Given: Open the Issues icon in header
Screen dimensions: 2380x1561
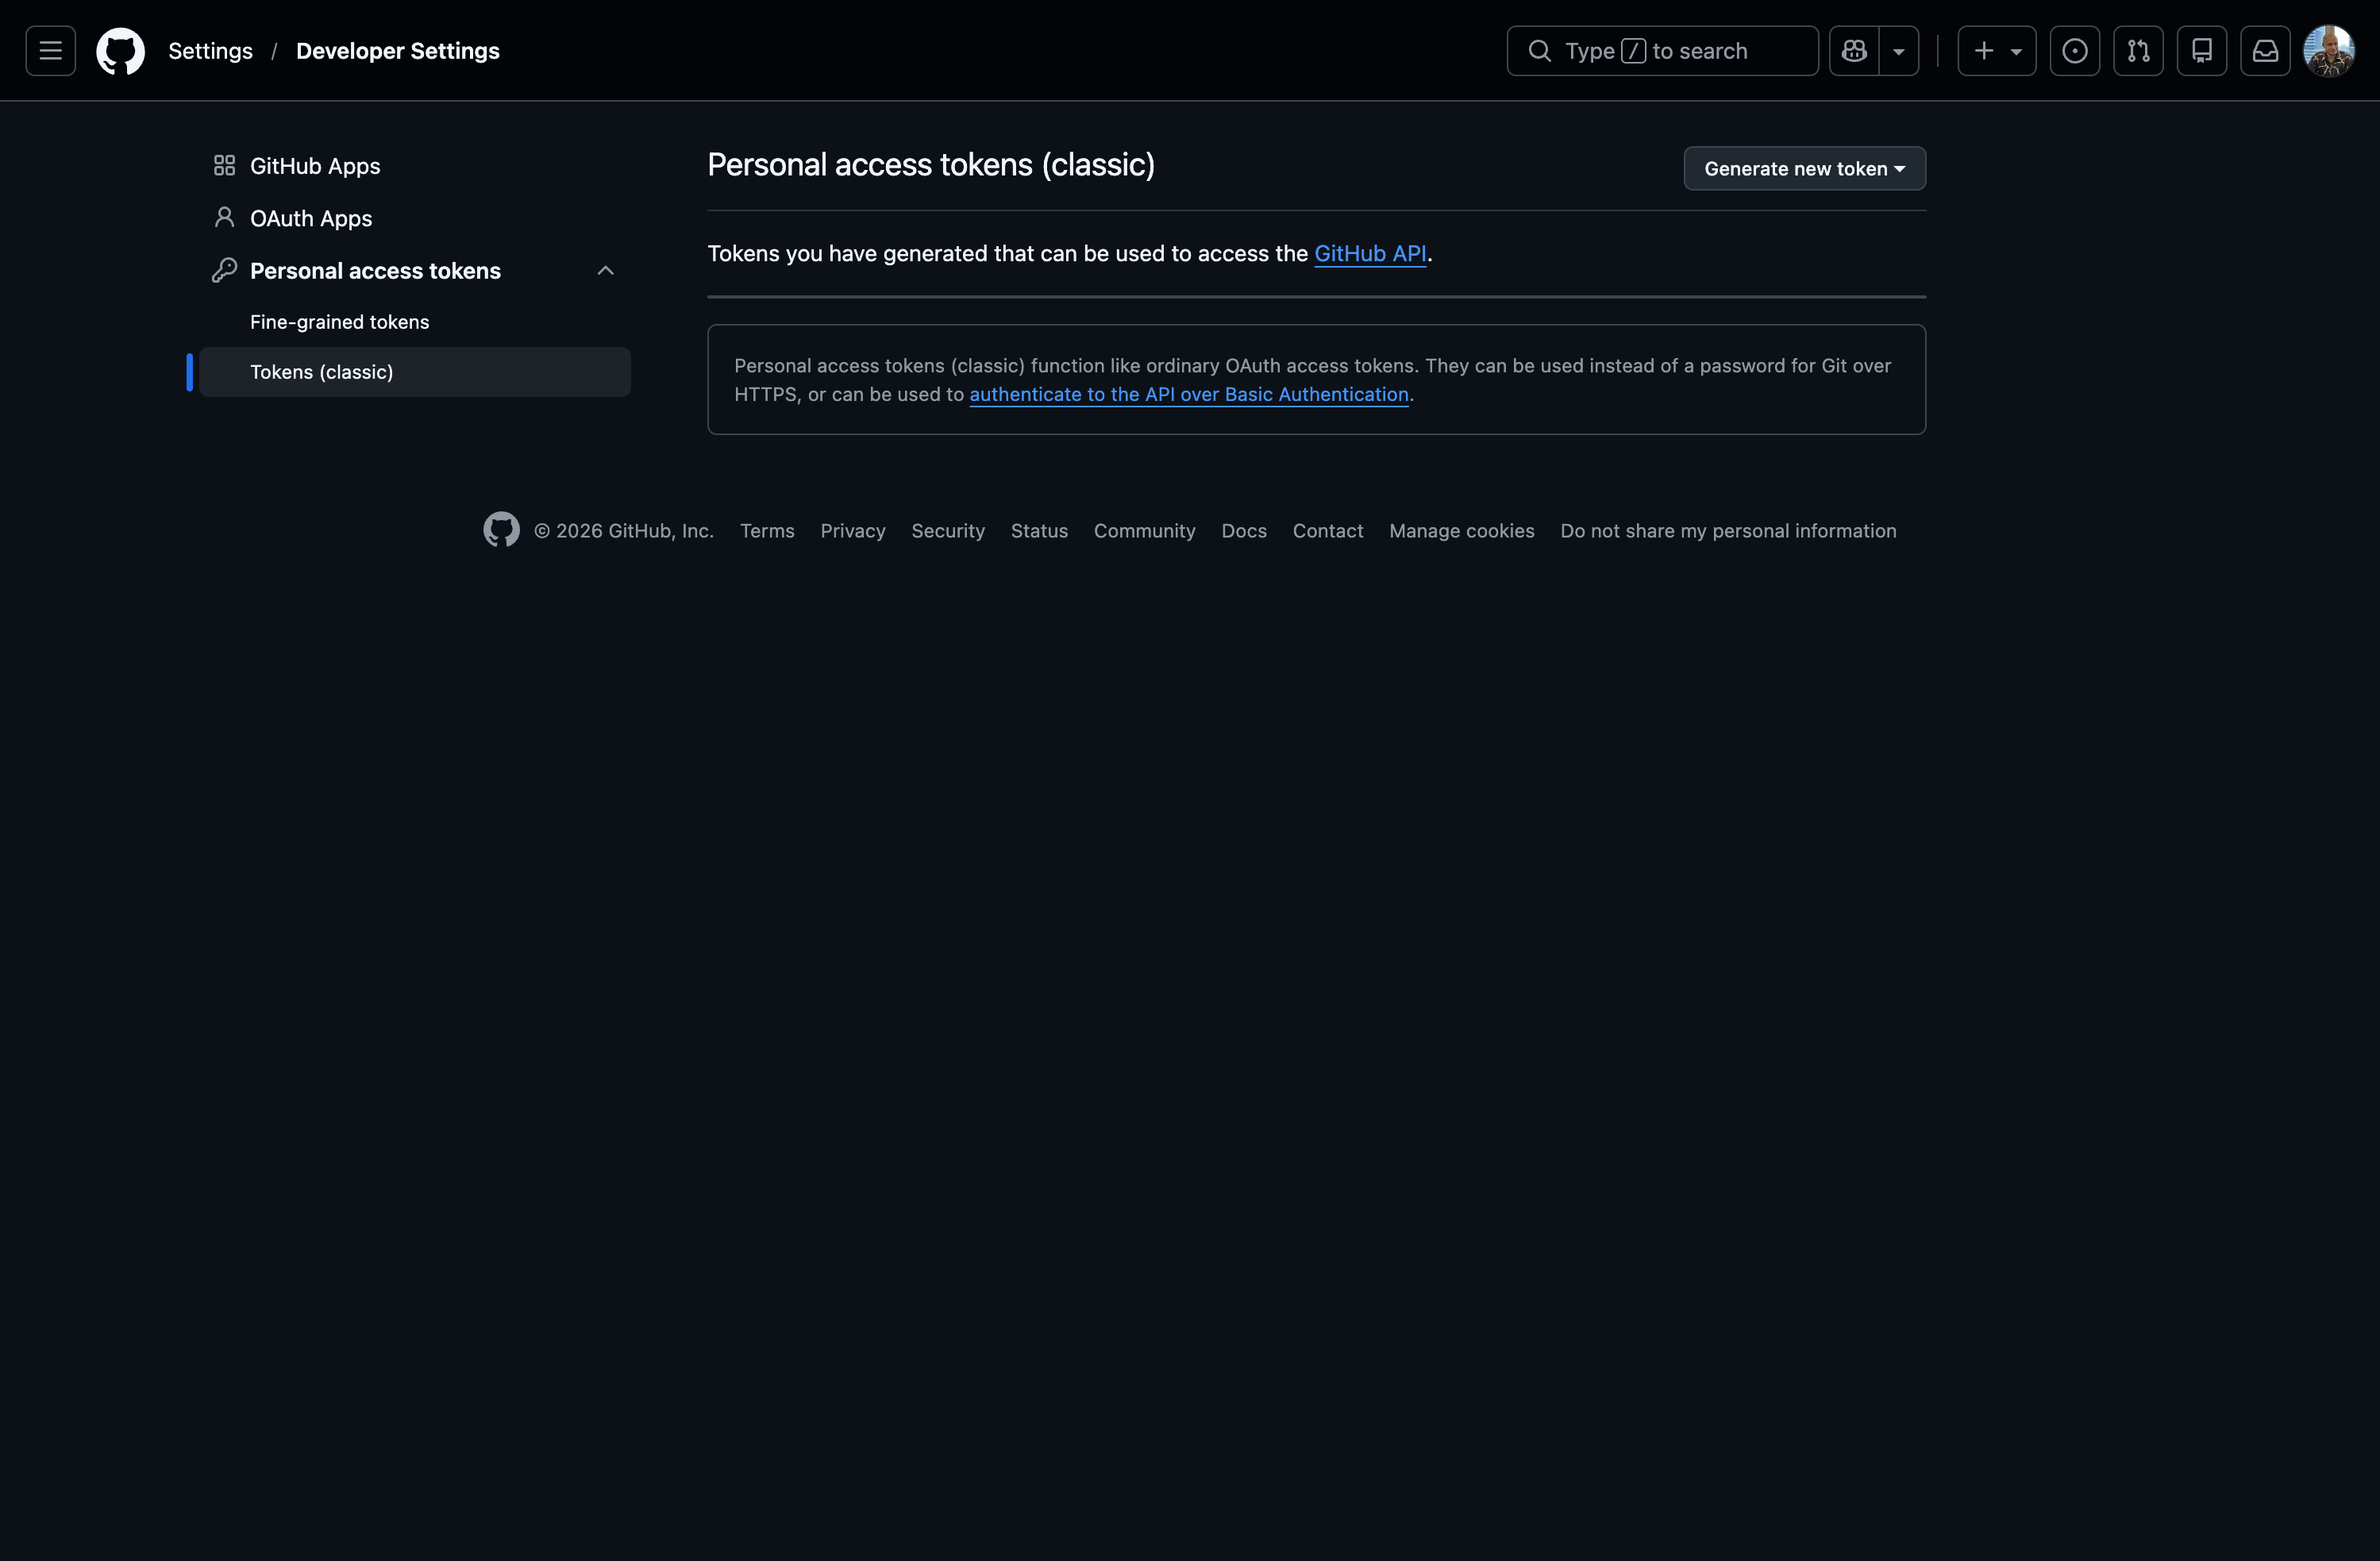Looking at the screenshot, I should 2074,51.
